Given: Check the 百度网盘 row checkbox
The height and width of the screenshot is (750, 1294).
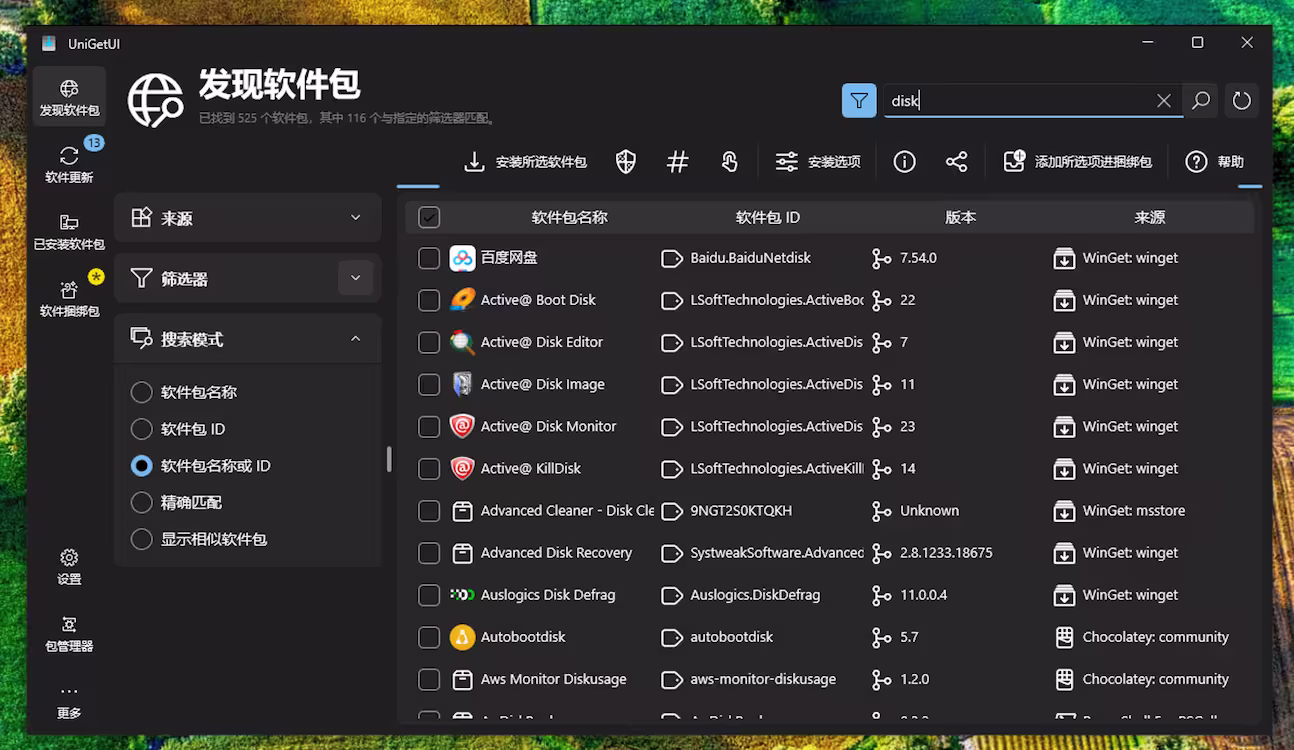Looking at the screenshot, I should pos(429,258).
